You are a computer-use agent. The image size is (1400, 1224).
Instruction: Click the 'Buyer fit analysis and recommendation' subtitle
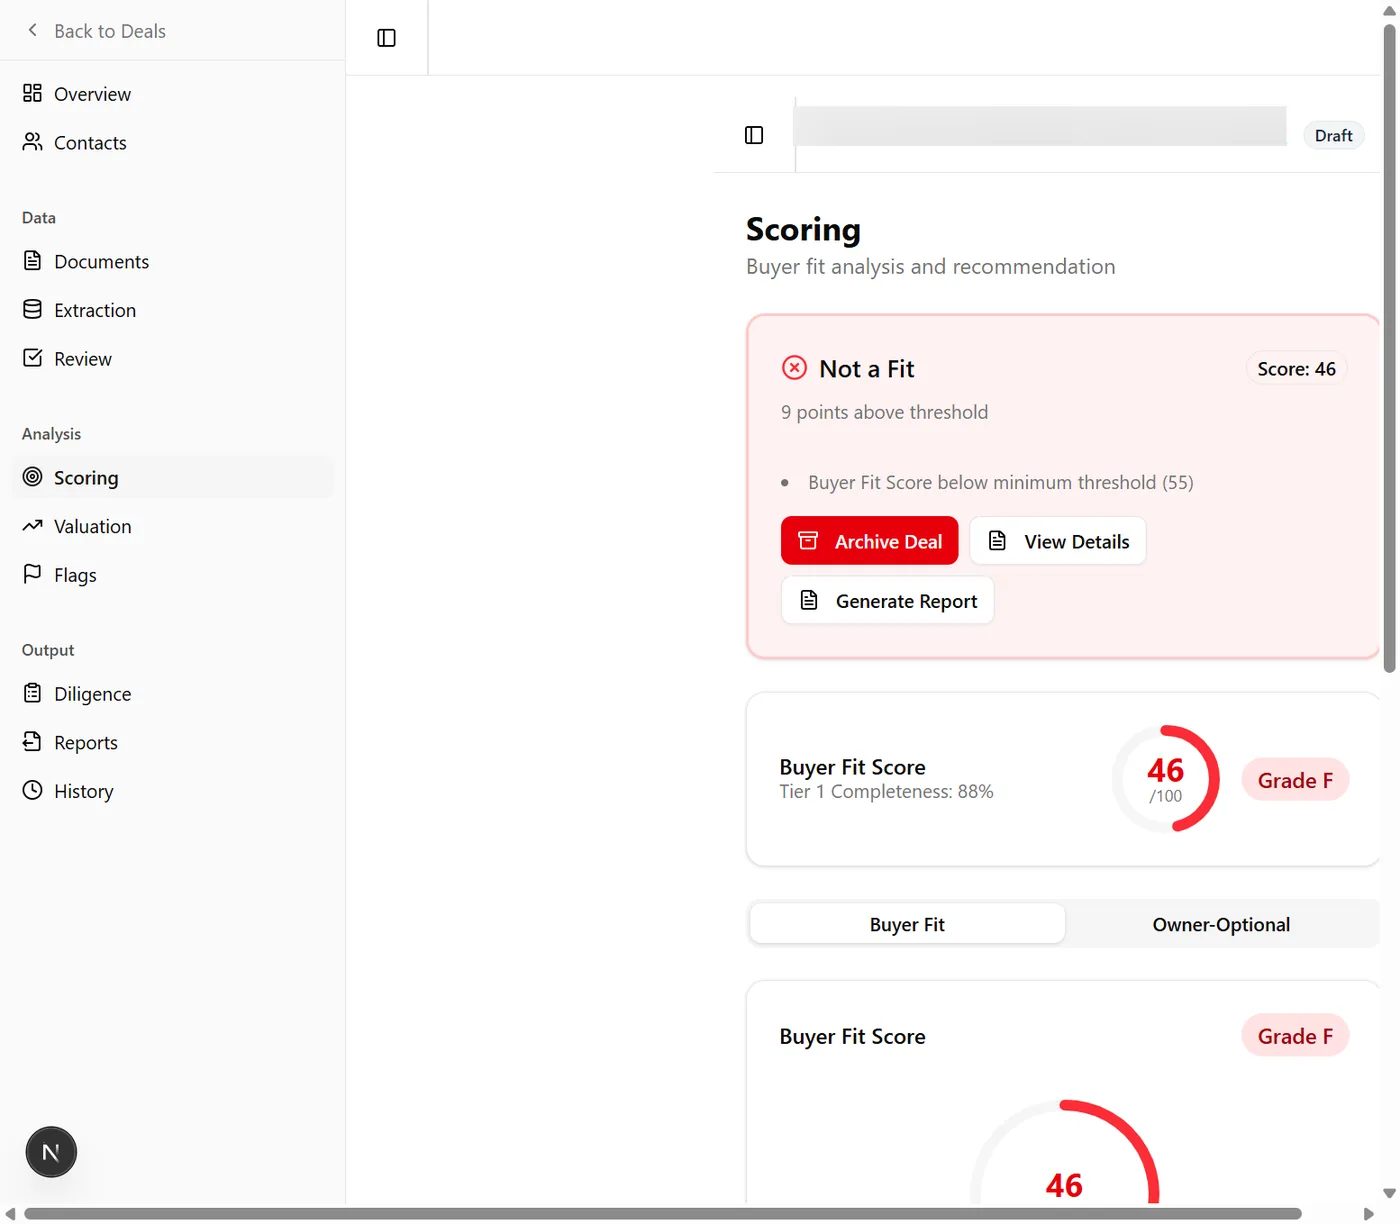click(x=930, y=267)
